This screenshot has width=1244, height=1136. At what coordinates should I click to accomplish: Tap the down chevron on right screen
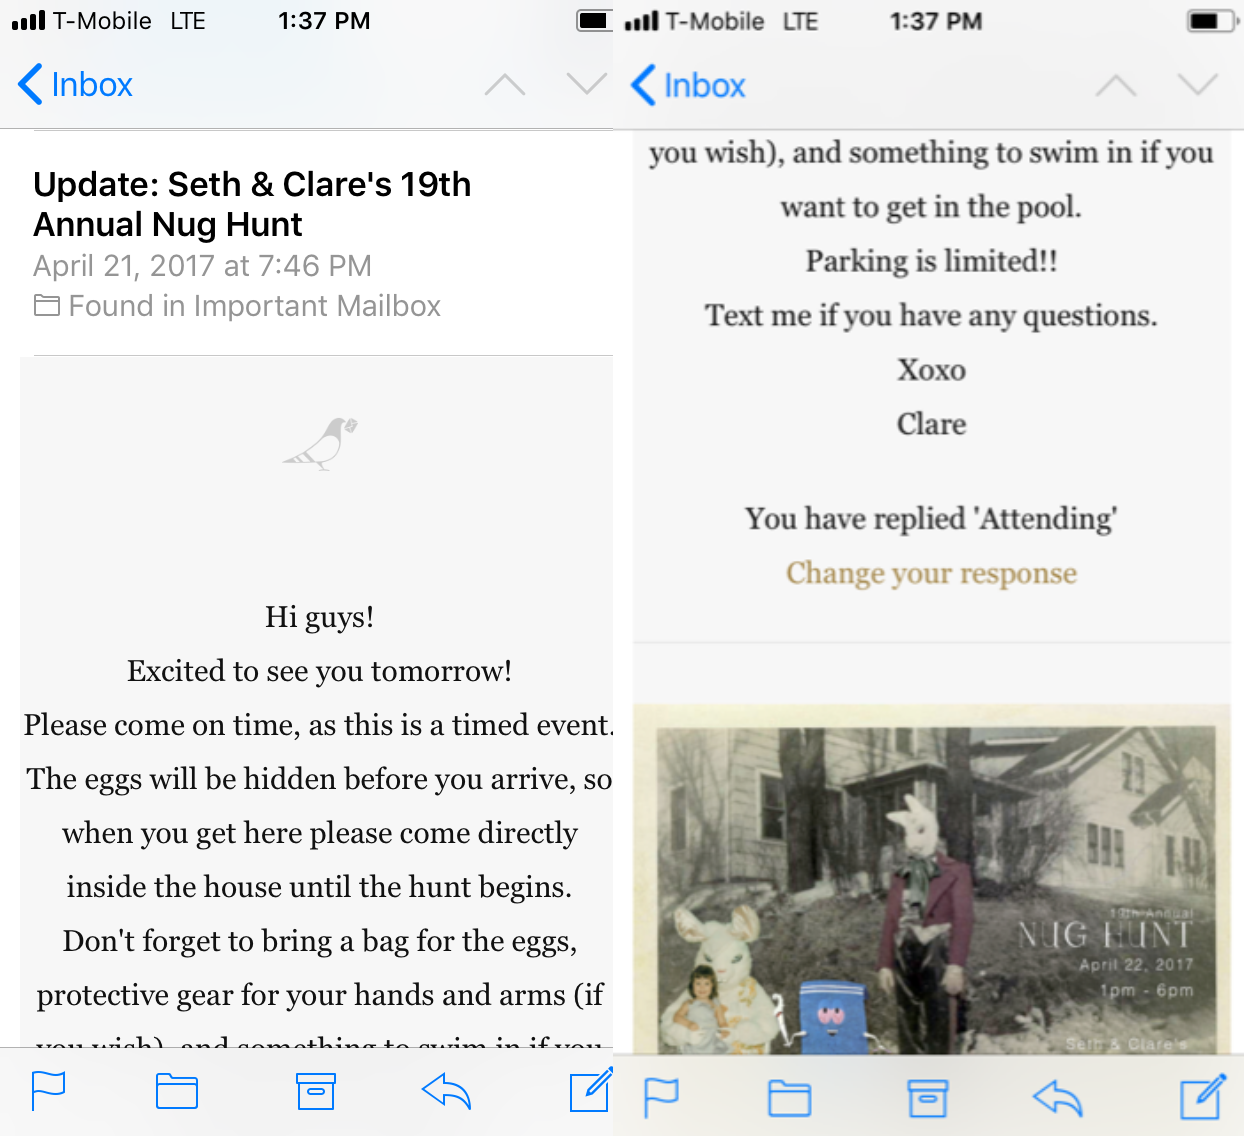coord(1198,85)
